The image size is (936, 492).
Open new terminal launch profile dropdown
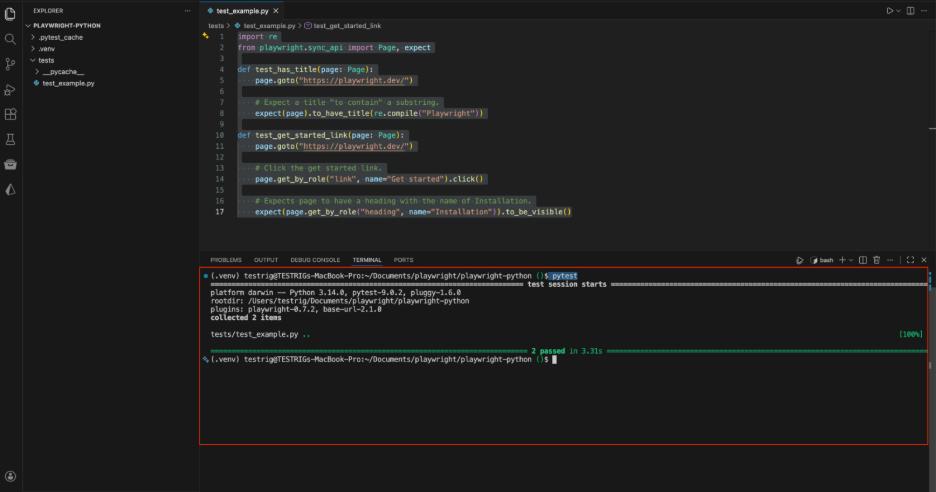coord(851,260)
